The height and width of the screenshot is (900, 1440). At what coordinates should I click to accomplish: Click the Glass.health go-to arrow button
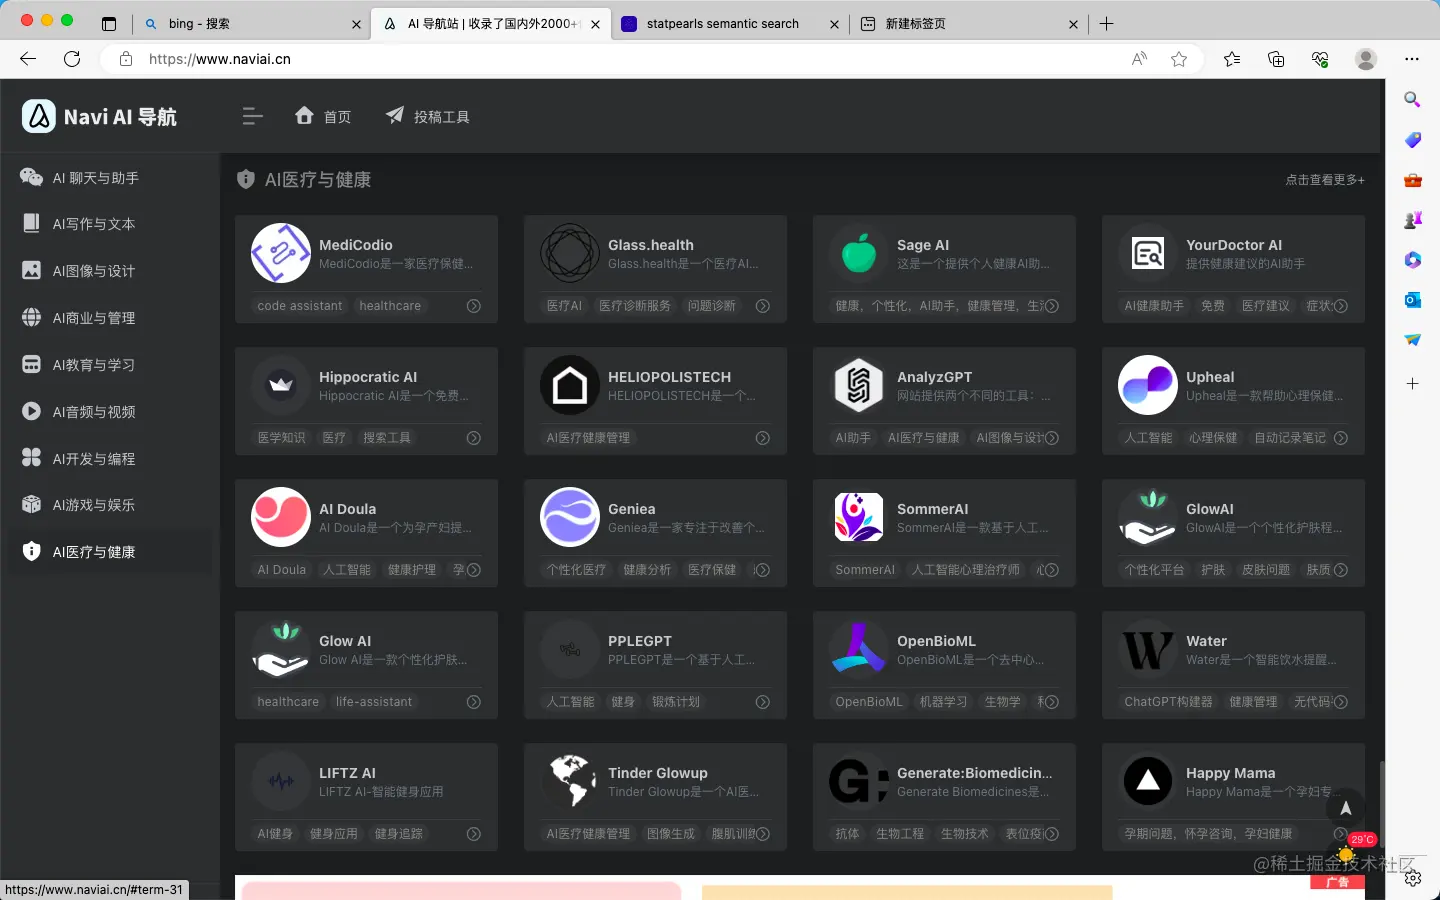[763, 306]
